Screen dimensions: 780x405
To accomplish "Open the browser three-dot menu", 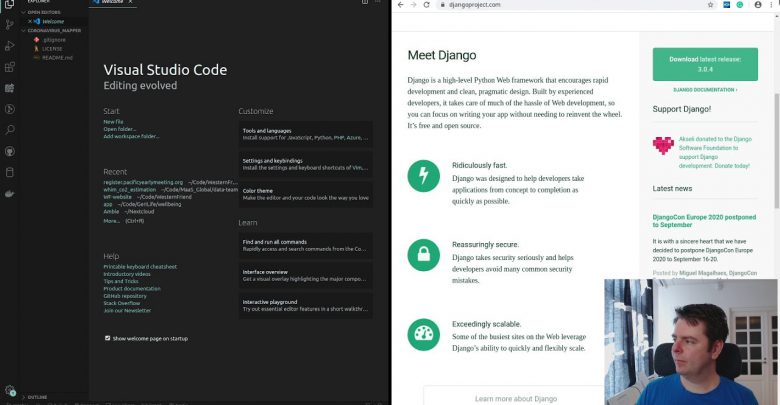I will coord(771,4).
